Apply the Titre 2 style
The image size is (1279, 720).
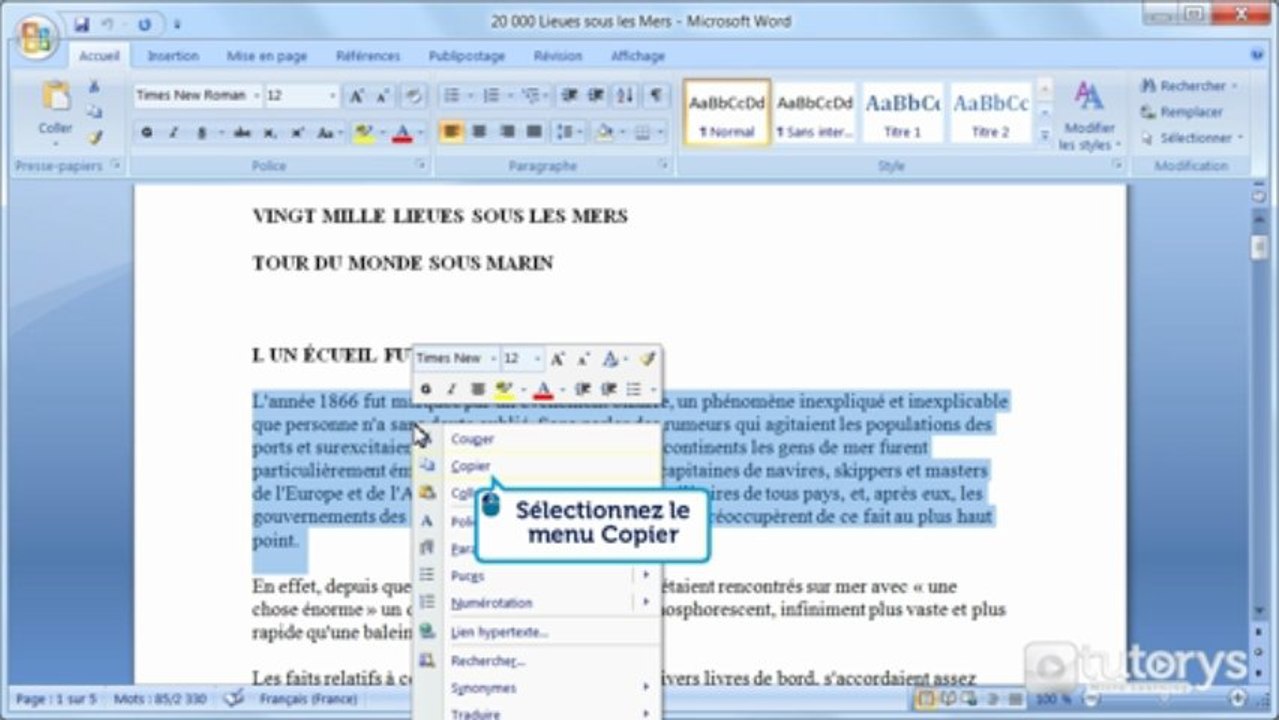point(990,113)
